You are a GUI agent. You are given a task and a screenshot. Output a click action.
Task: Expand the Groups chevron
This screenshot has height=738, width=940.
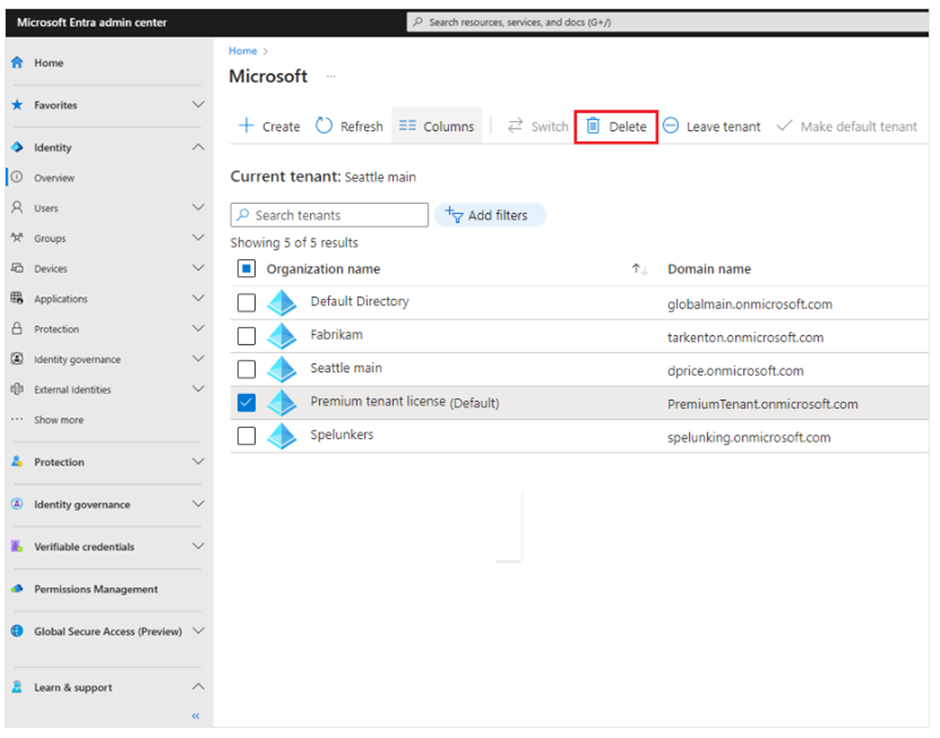click(198, 237)
